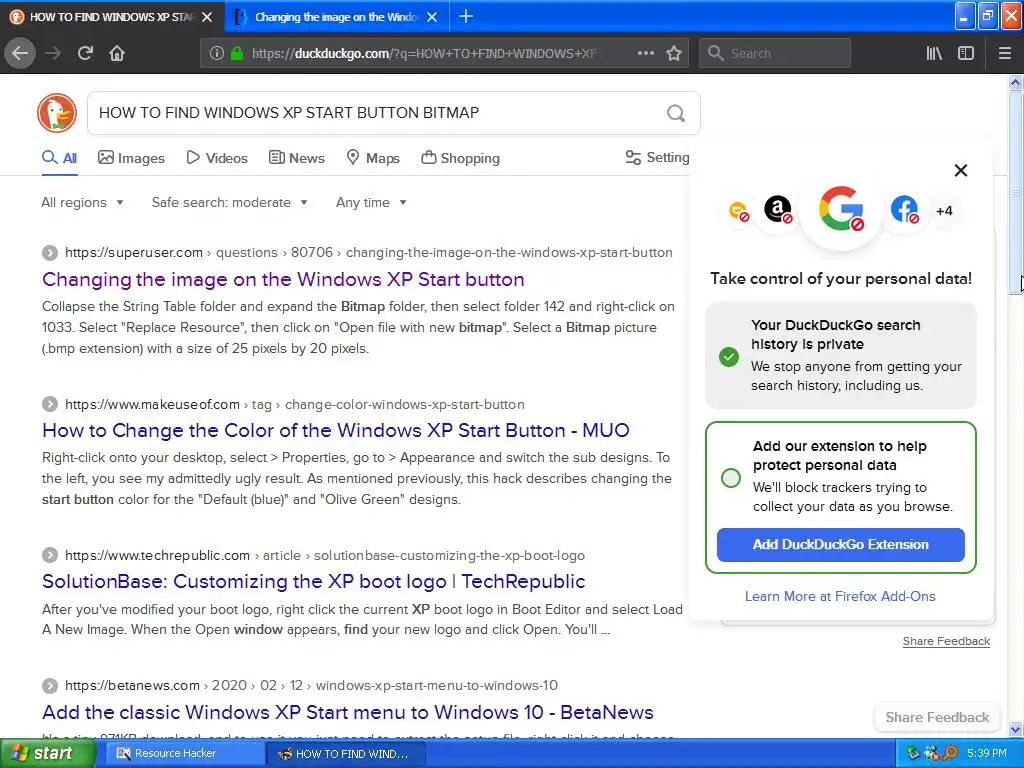Open Learn More at Firefox Add-Ons

click(840, 596)
